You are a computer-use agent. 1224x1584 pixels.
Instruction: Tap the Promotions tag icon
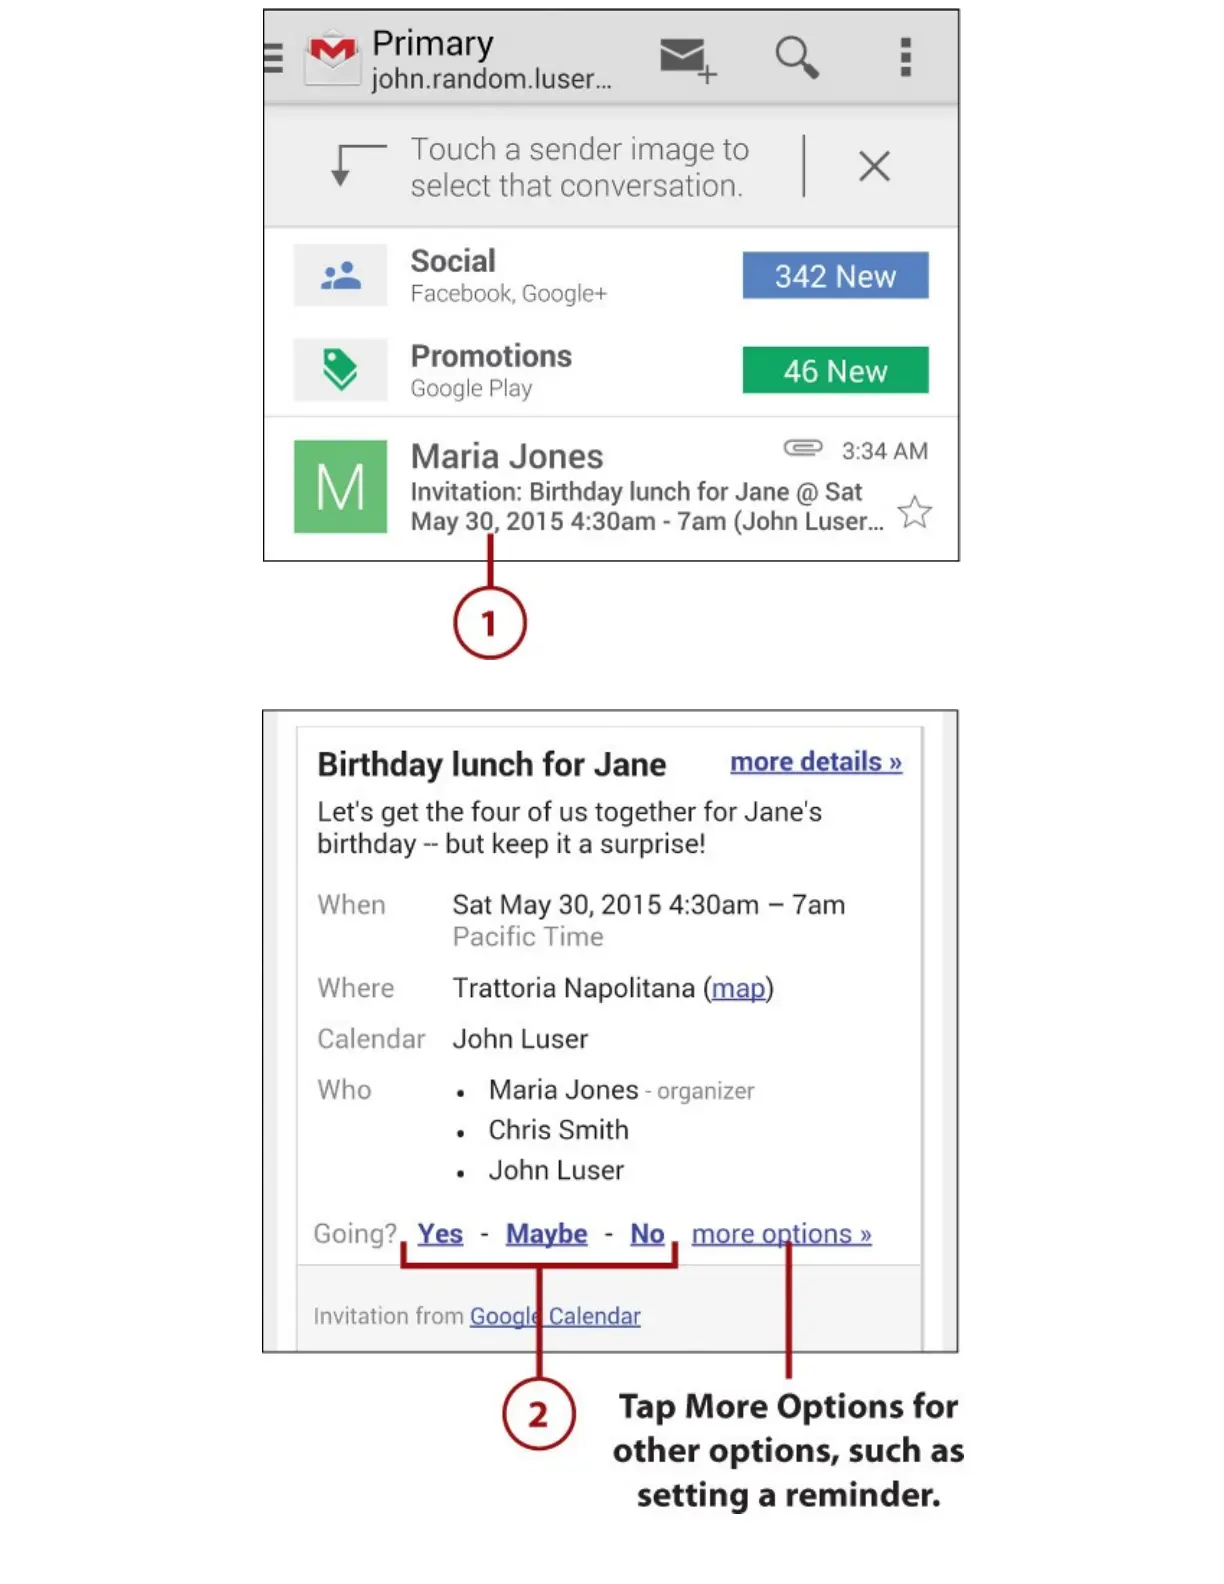pyautogui.click(x=340, y=370)
